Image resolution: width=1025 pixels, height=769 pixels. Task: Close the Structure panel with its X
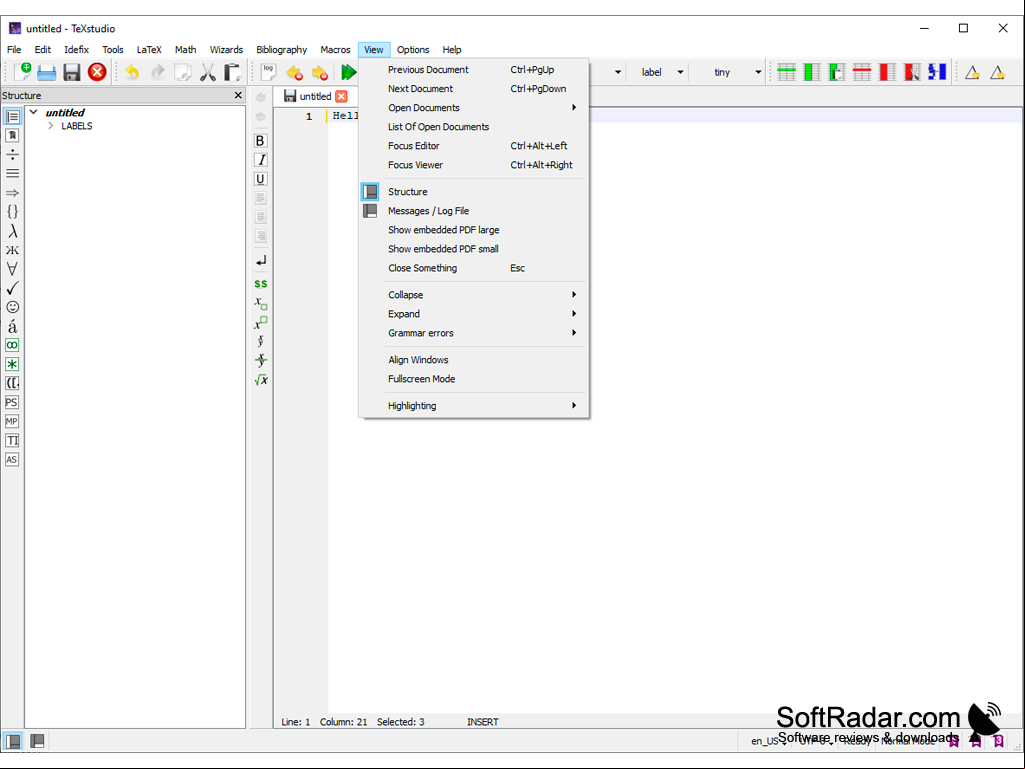(x=238, y=95)
